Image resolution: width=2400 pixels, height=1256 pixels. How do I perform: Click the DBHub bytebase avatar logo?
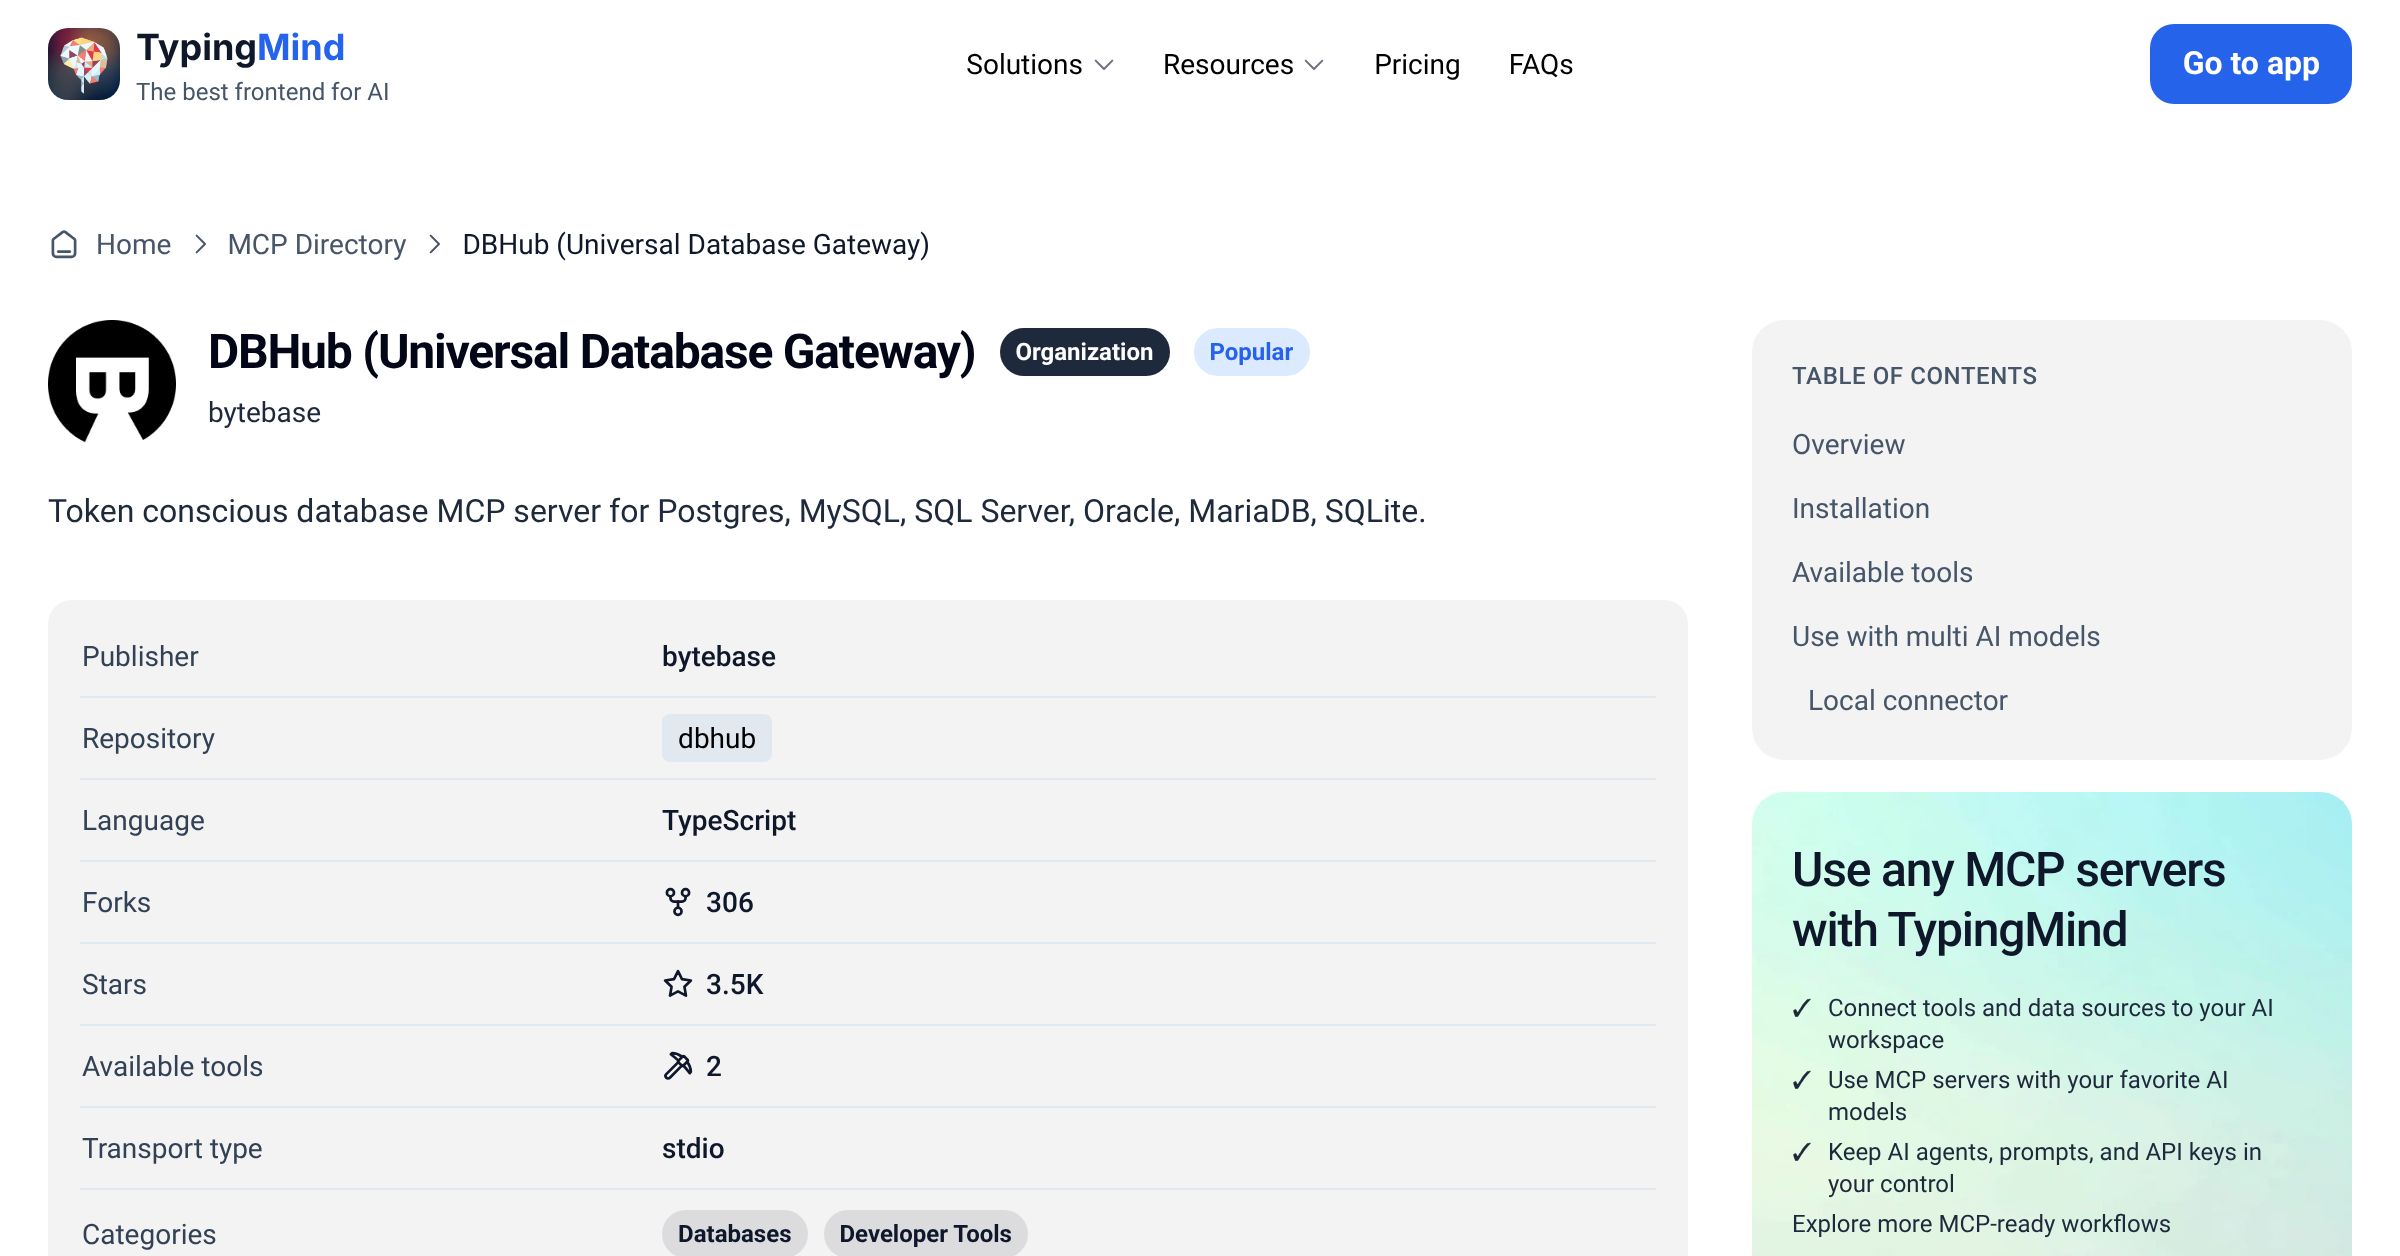(112, 383)
